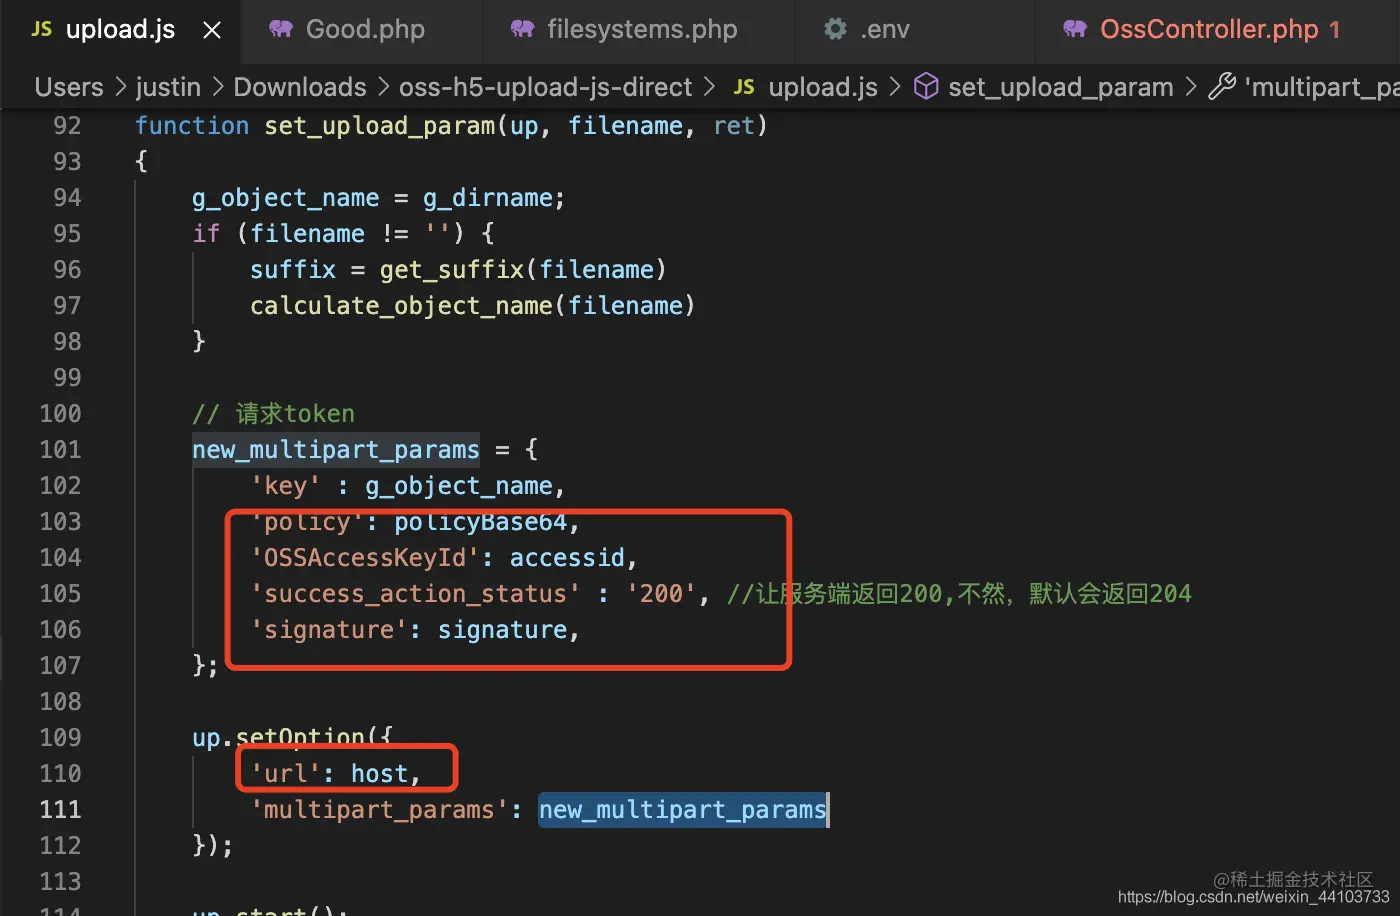Expand the chevron after Downloads in the breadcrumb
1400x916 pixels.
tap(383, 88)
